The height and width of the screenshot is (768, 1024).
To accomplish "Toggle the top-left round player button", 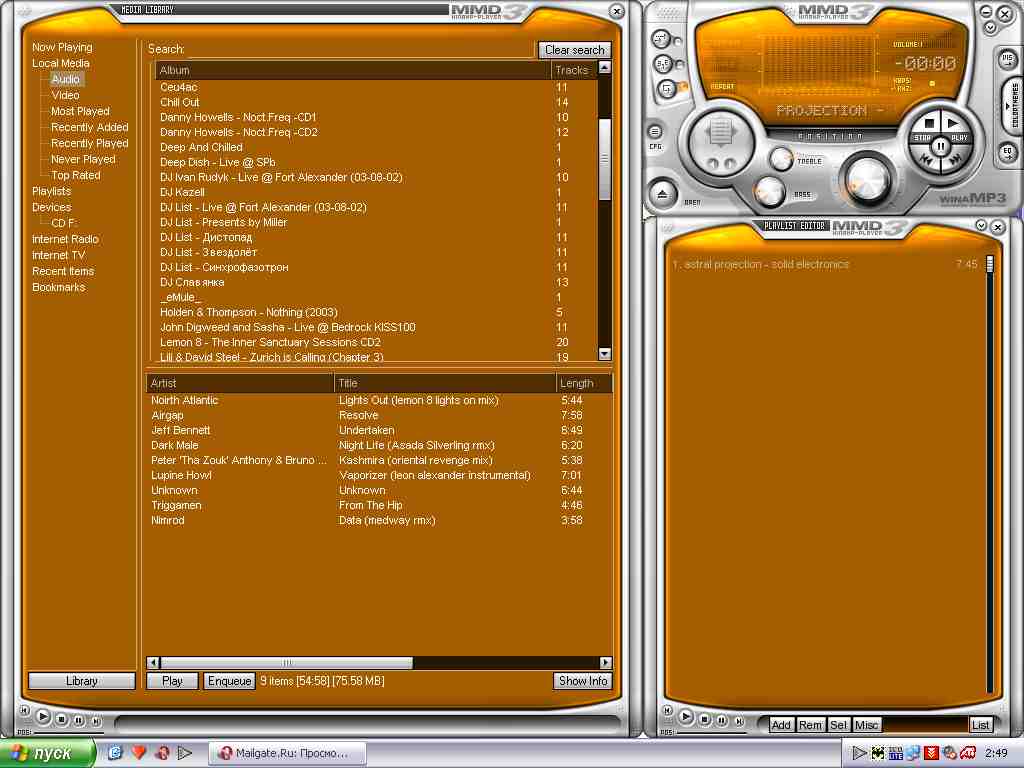I will click(661, 38).
